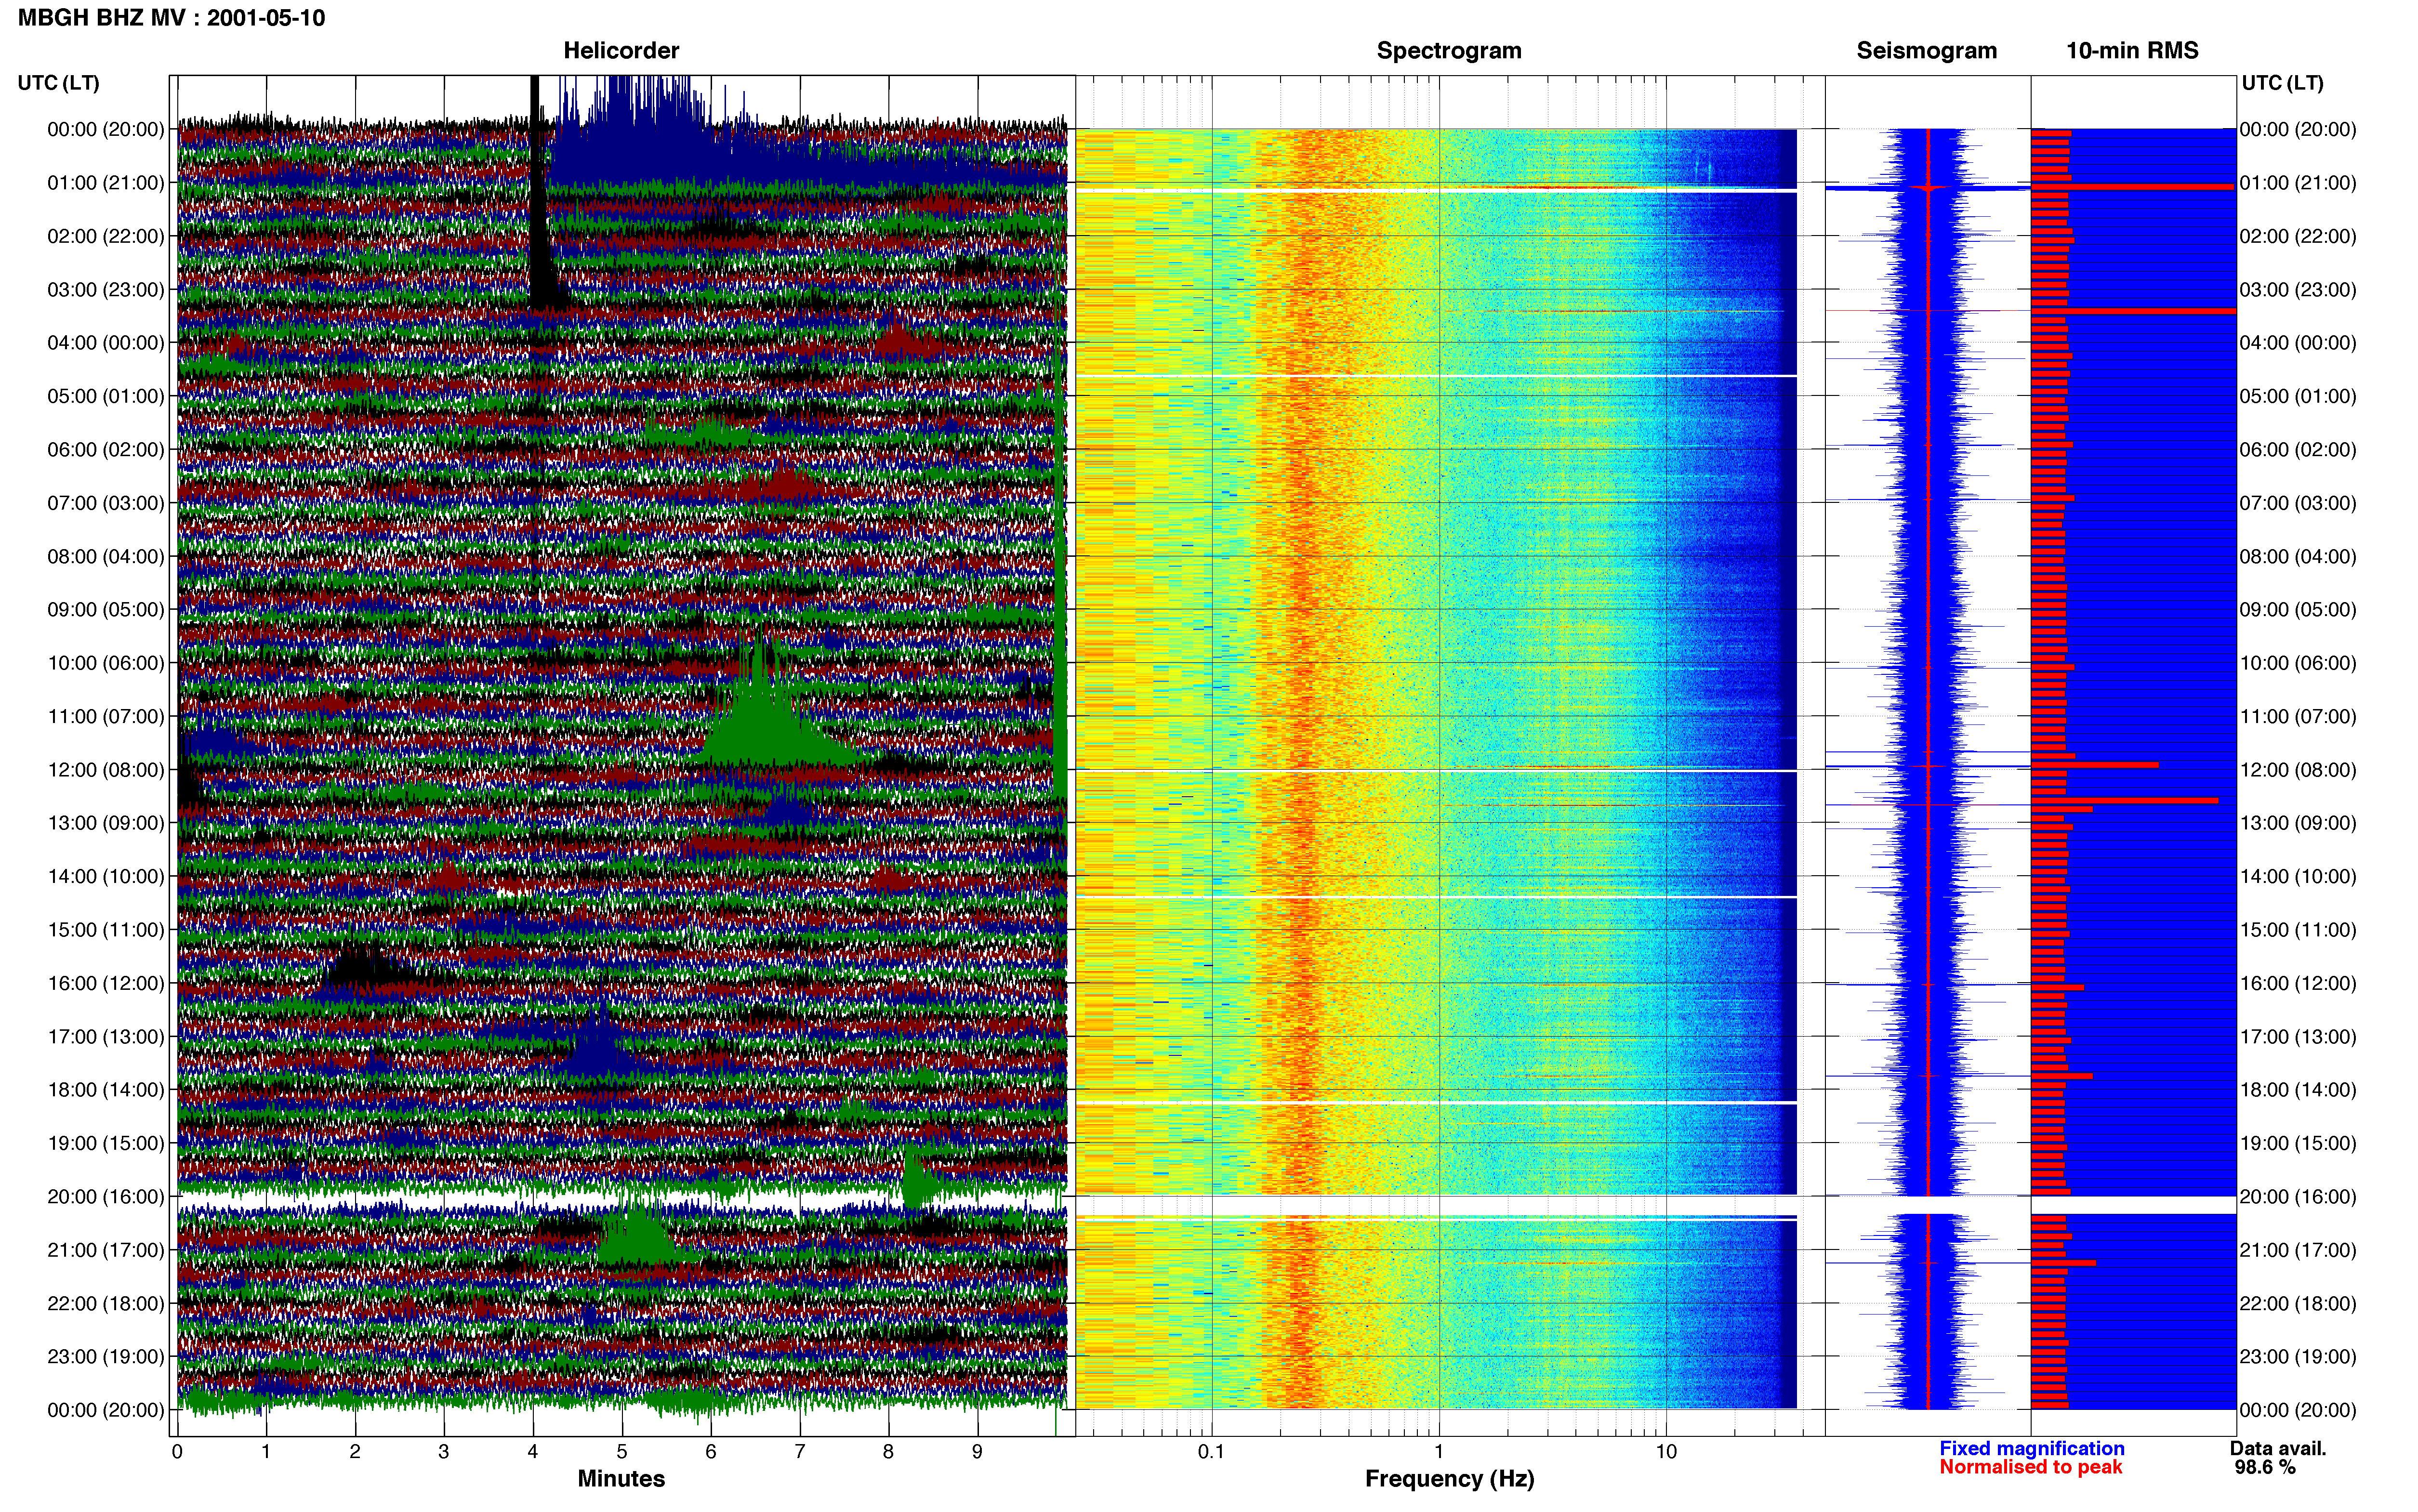Click left-axis time label '04:00 (00:00)'
Viewport: 2418px width, 1512px height.
coord(105,343)
